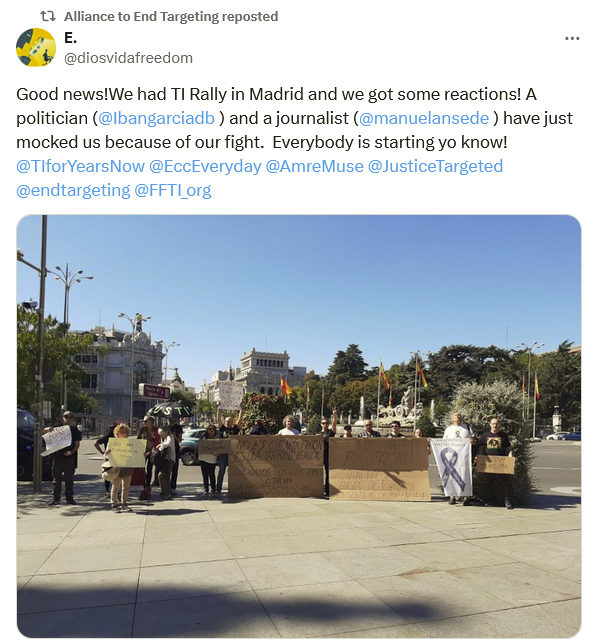Open the three-dot more options menu
The height and width of the screenshot is (642, 598).
[572, 38]
